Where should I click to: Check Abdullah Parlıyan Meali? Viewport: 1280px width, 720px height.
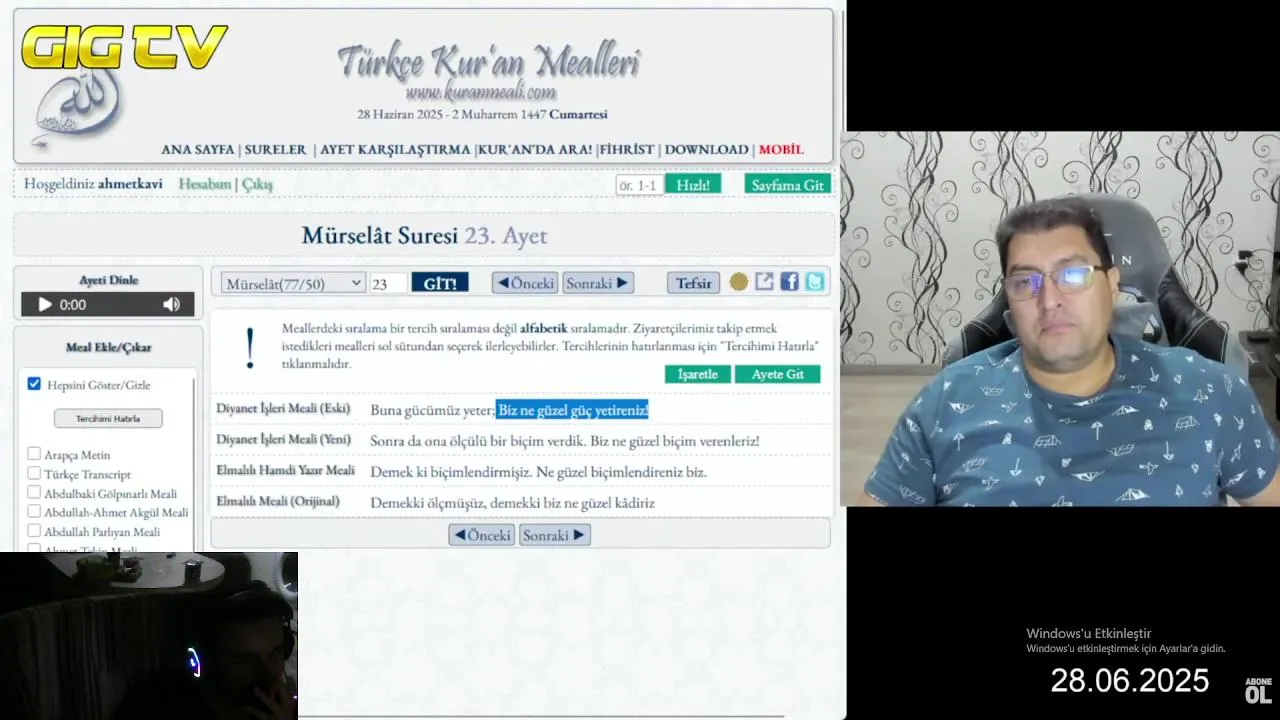coord(34,531)
